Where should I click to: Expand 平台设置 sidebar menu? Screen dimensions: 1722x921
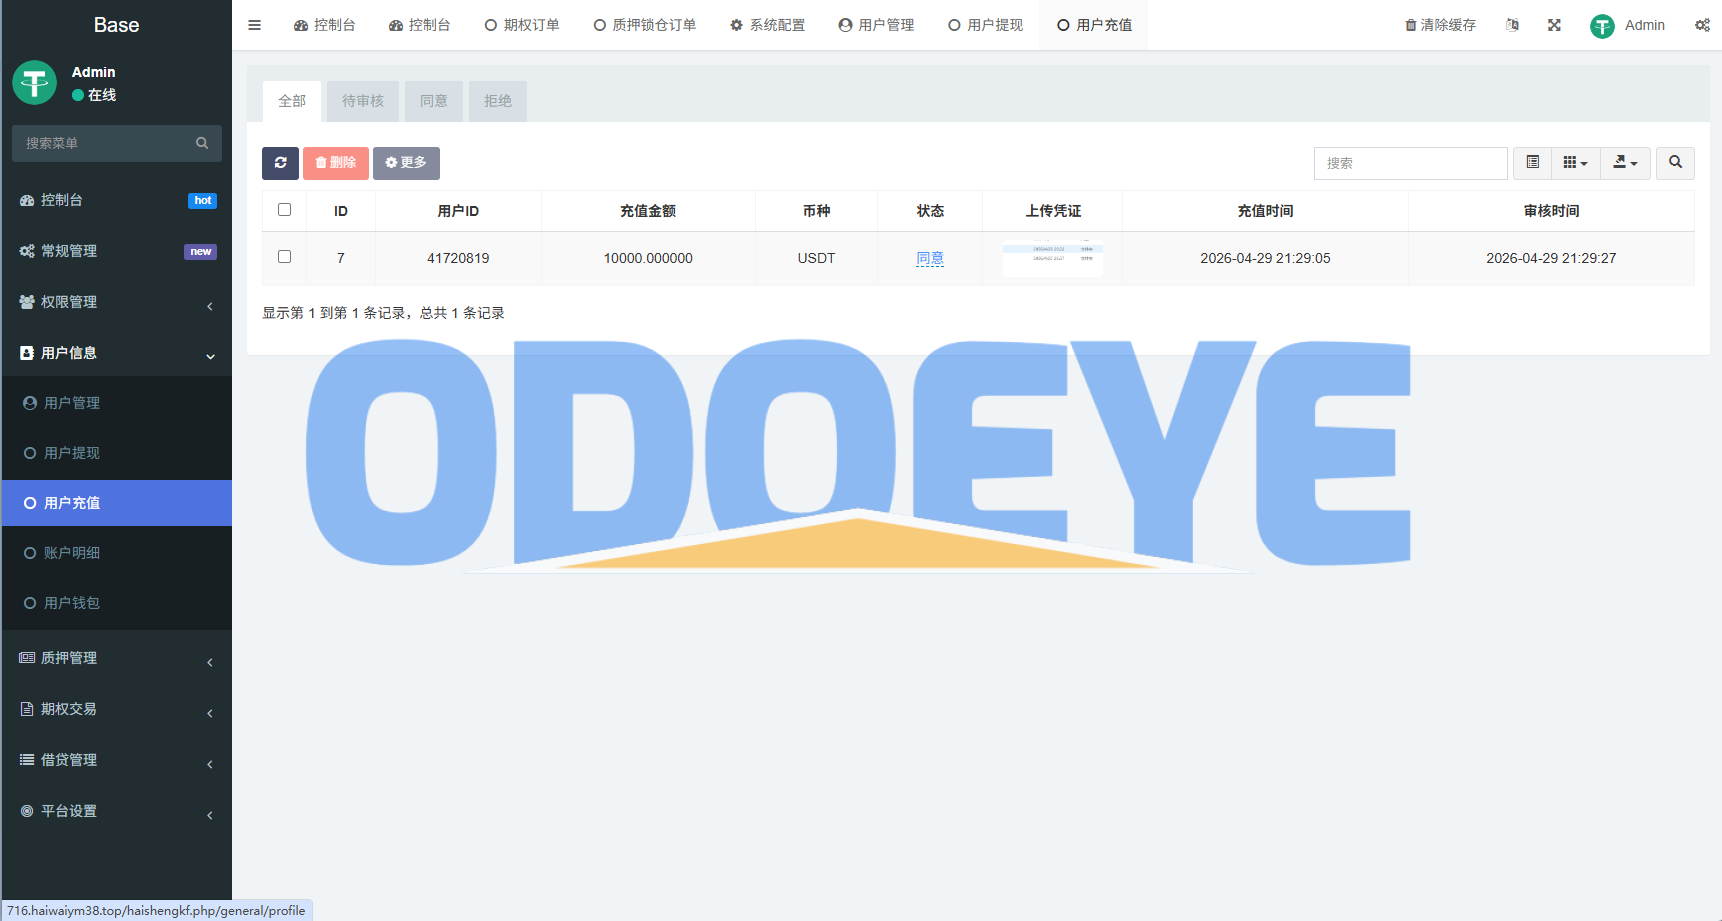pos(117,811)
